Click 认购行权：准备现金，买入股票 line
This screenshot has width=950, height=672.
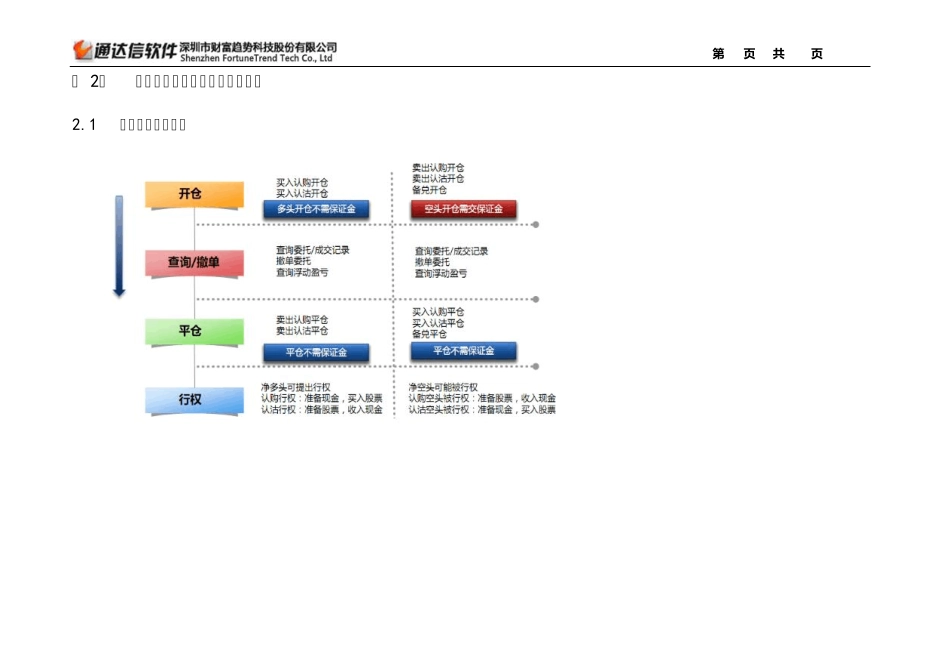pos(322,398)
